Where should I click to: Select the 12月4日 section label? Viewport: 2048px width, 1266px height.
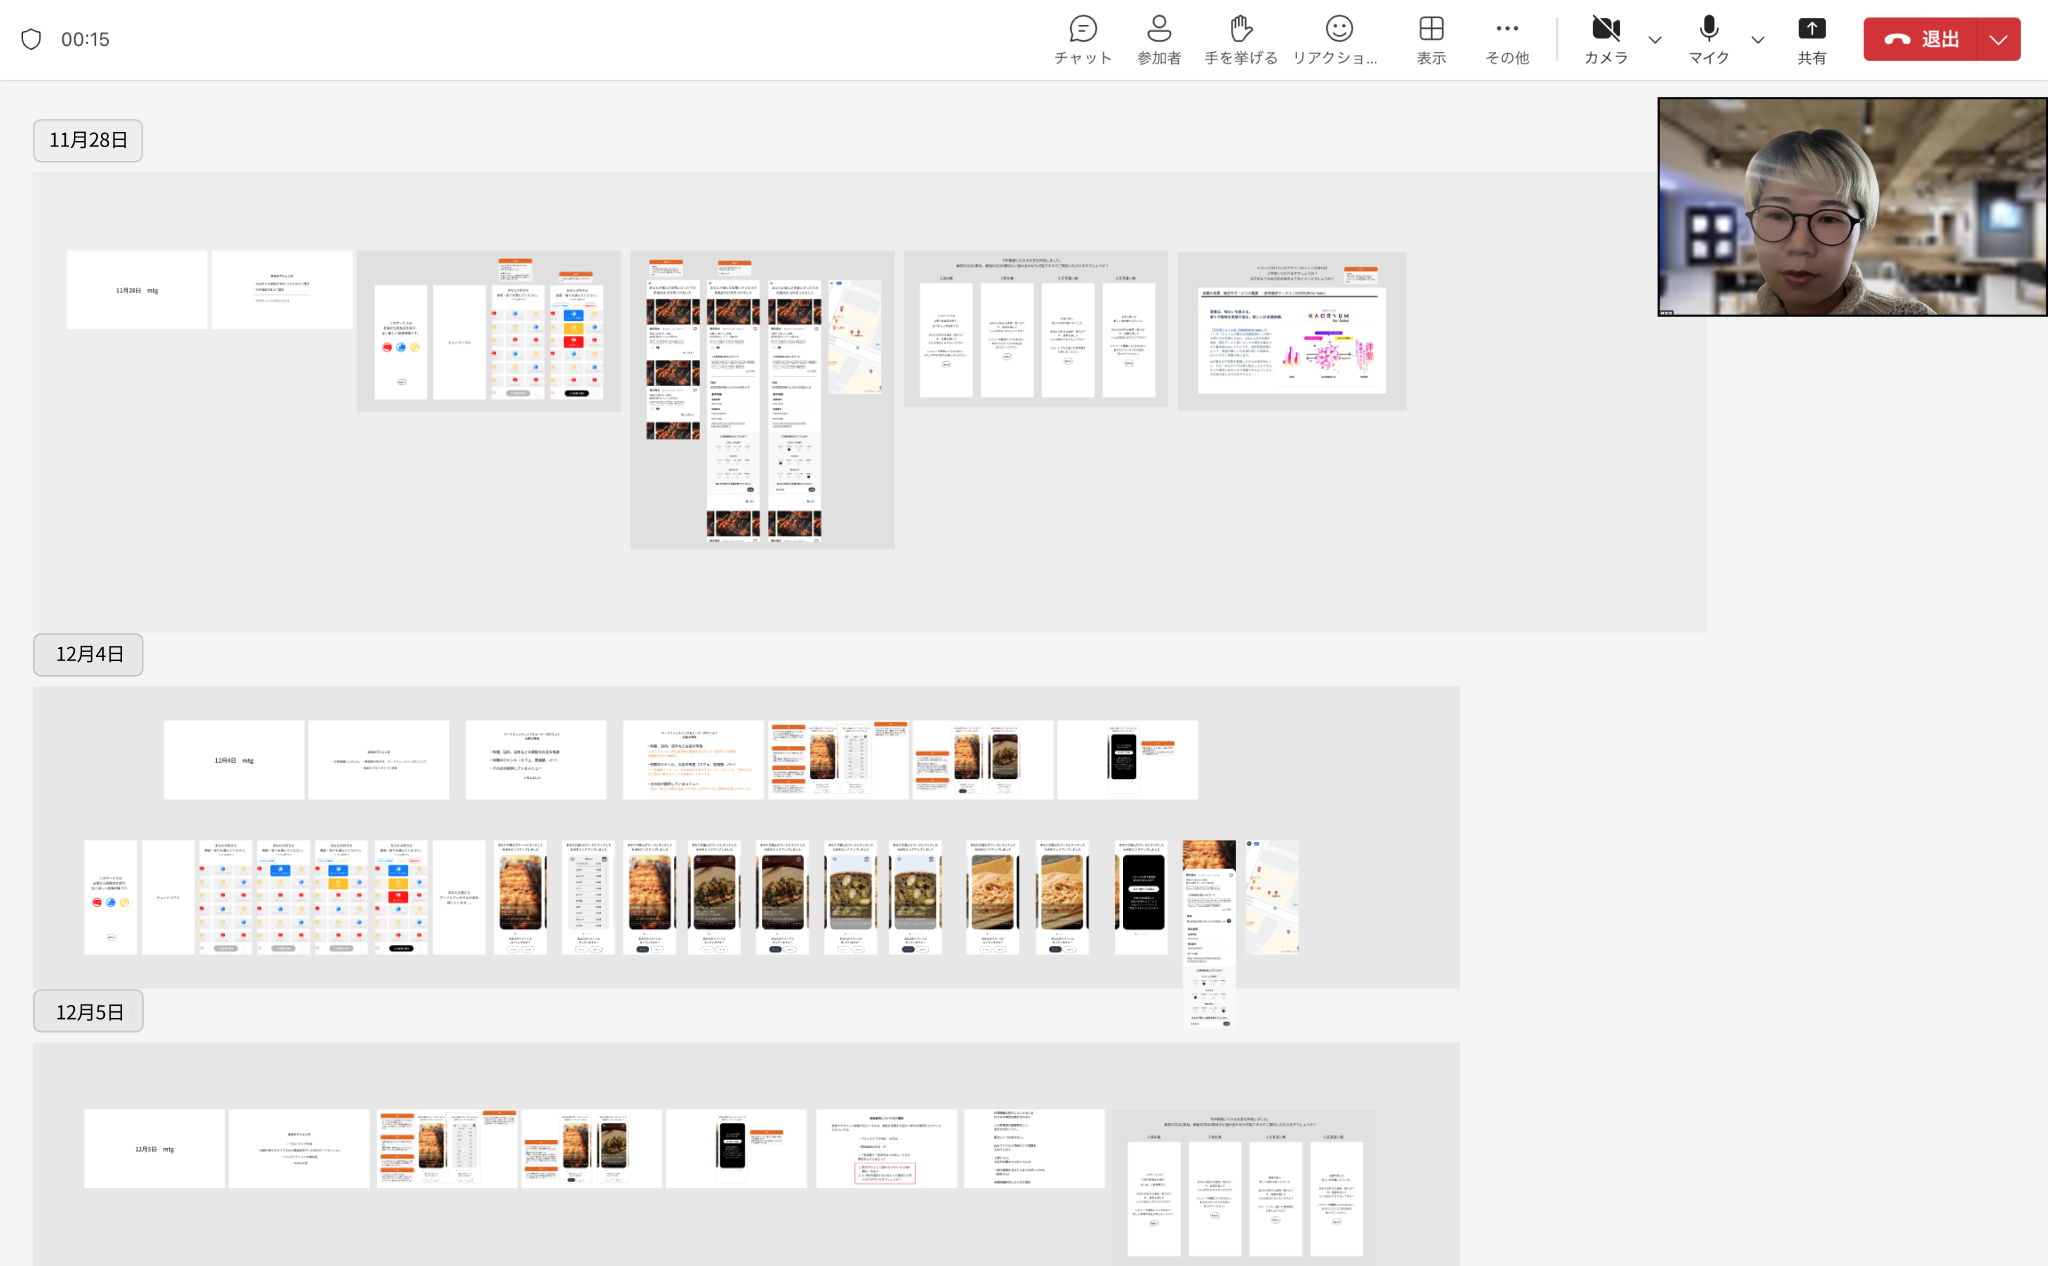[x=88, y=654]
